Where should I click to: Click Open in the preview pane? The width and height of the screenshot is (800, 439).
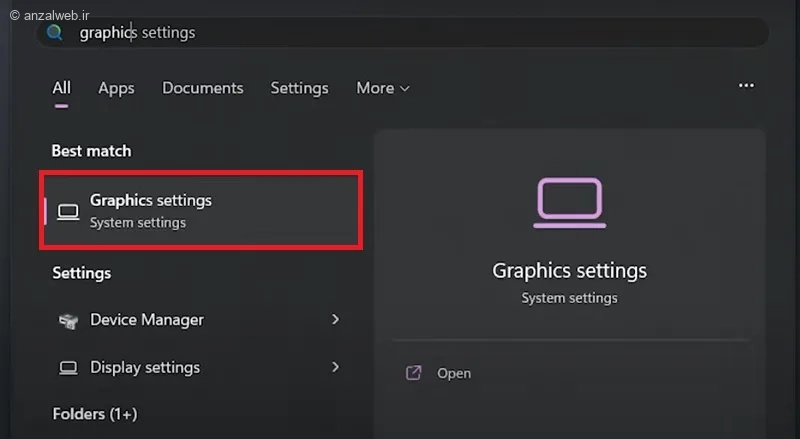[x=453, y=373]
